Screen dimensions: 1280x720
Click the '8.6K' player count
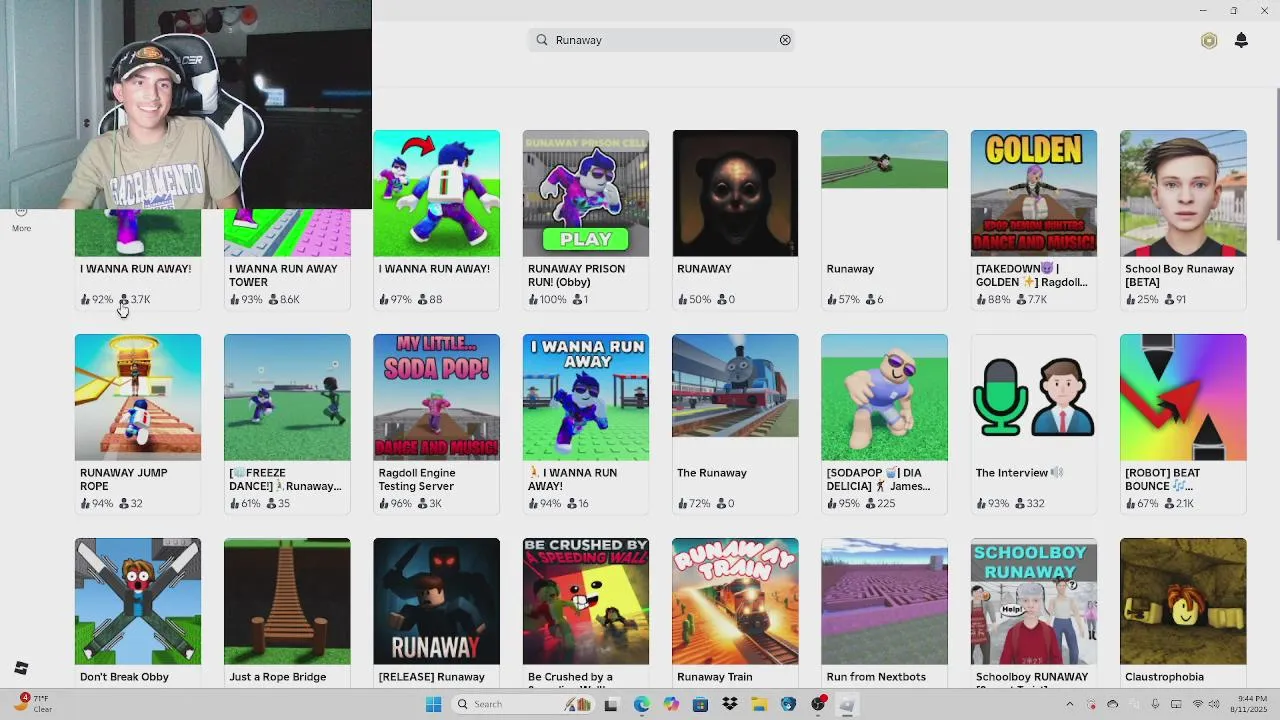284,299
